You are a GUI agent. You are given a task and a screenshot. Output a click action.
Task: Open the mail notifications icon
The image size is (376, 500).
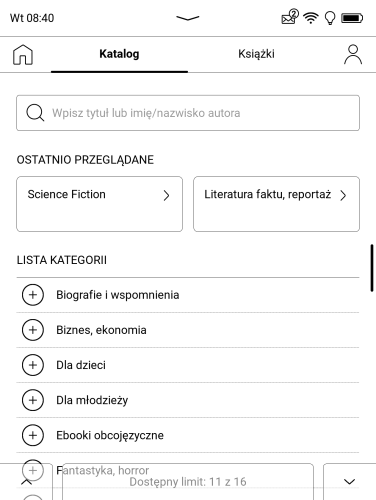[x=290, y=17]
